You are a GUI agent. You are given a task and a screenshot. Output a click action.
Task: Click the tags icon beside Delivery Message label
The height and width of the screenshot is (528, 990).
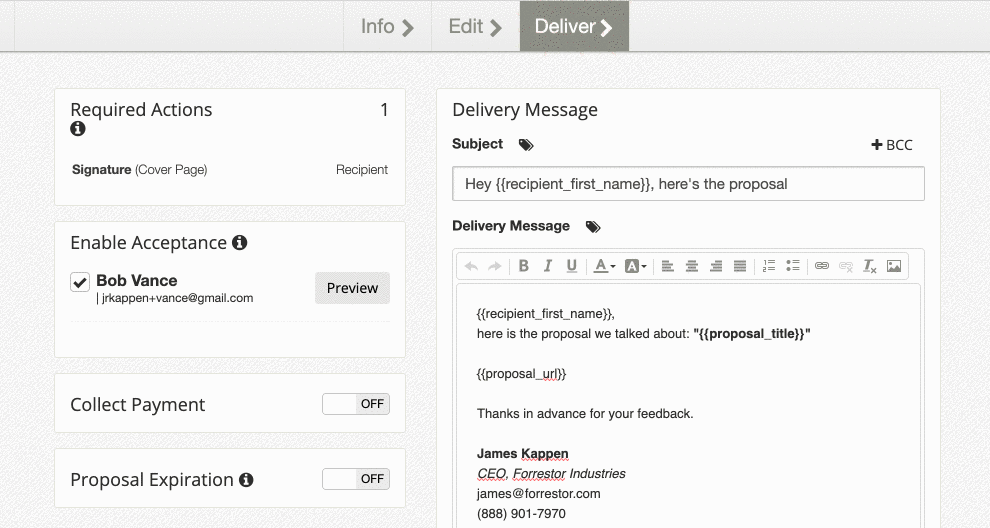593,227
